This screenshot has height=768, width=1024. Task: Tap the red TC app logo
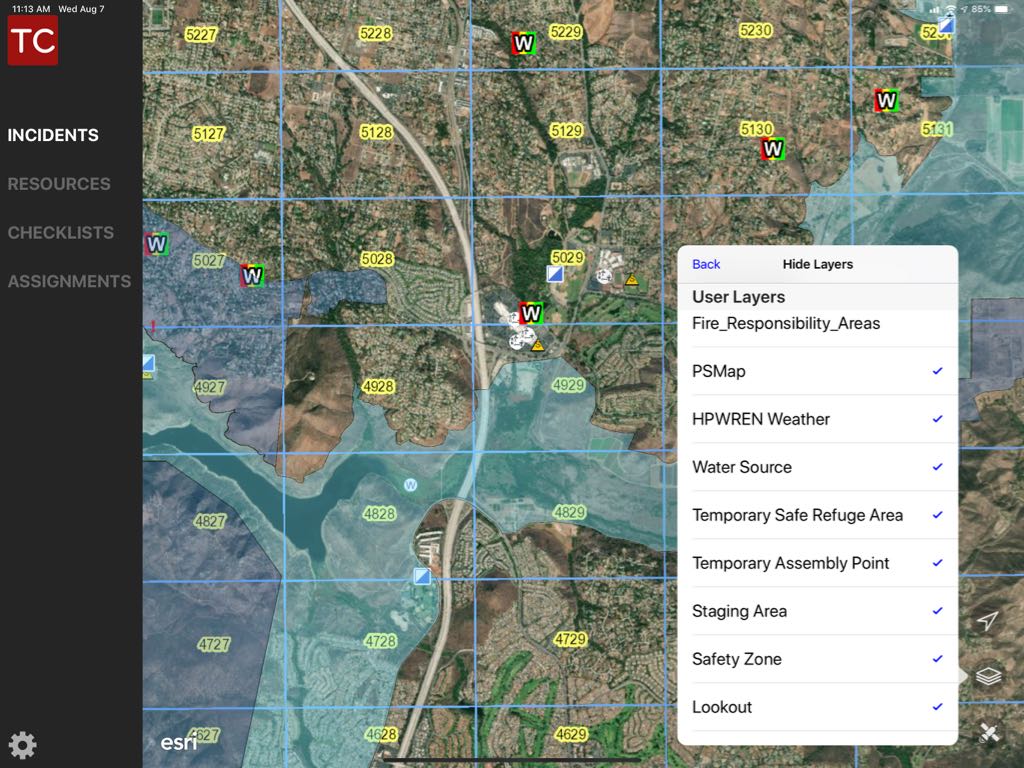click(x=33, y=40)
